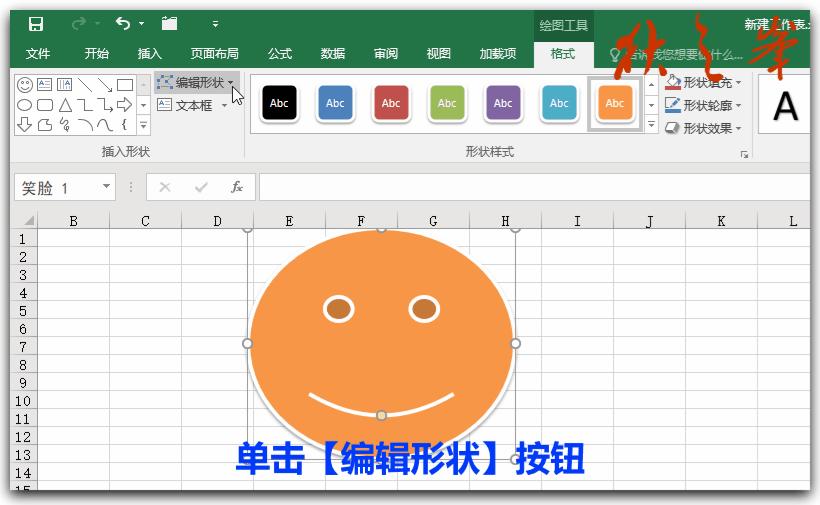This screenshot has width=820, height=505.
Task: Switch to the 视图 ribbon tab
Action: pyautogui.click(x=439, y=53)
